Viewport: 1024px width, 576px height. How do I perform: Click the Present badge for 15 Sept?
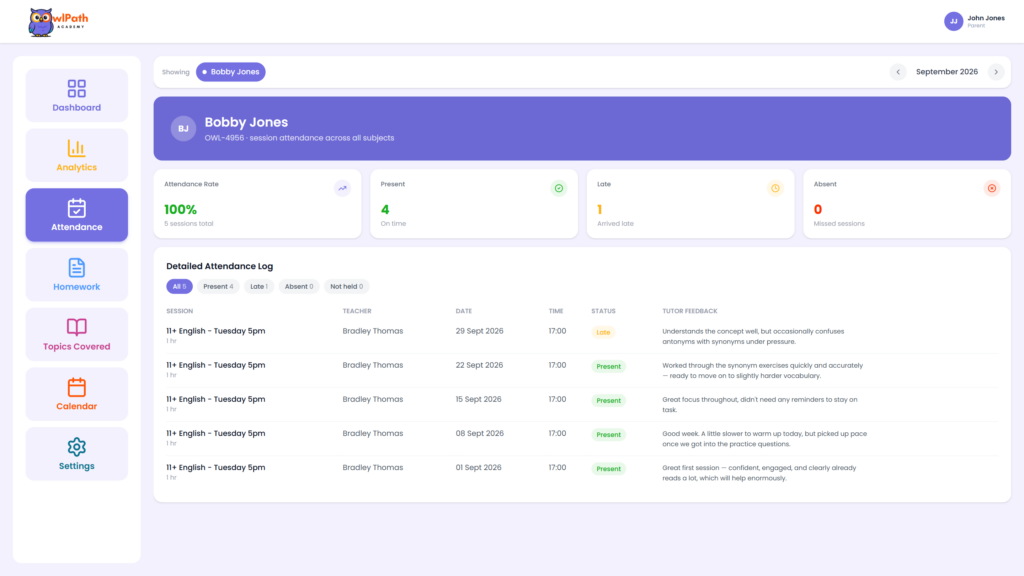[x=609, y=400]
